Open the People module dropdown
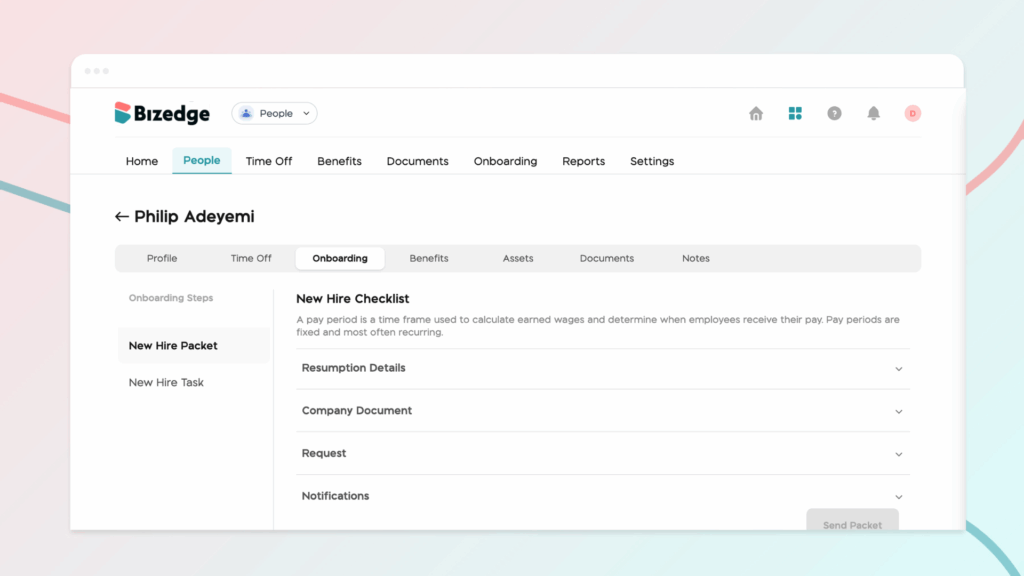 pyautogui.click(x=274, y=114)
